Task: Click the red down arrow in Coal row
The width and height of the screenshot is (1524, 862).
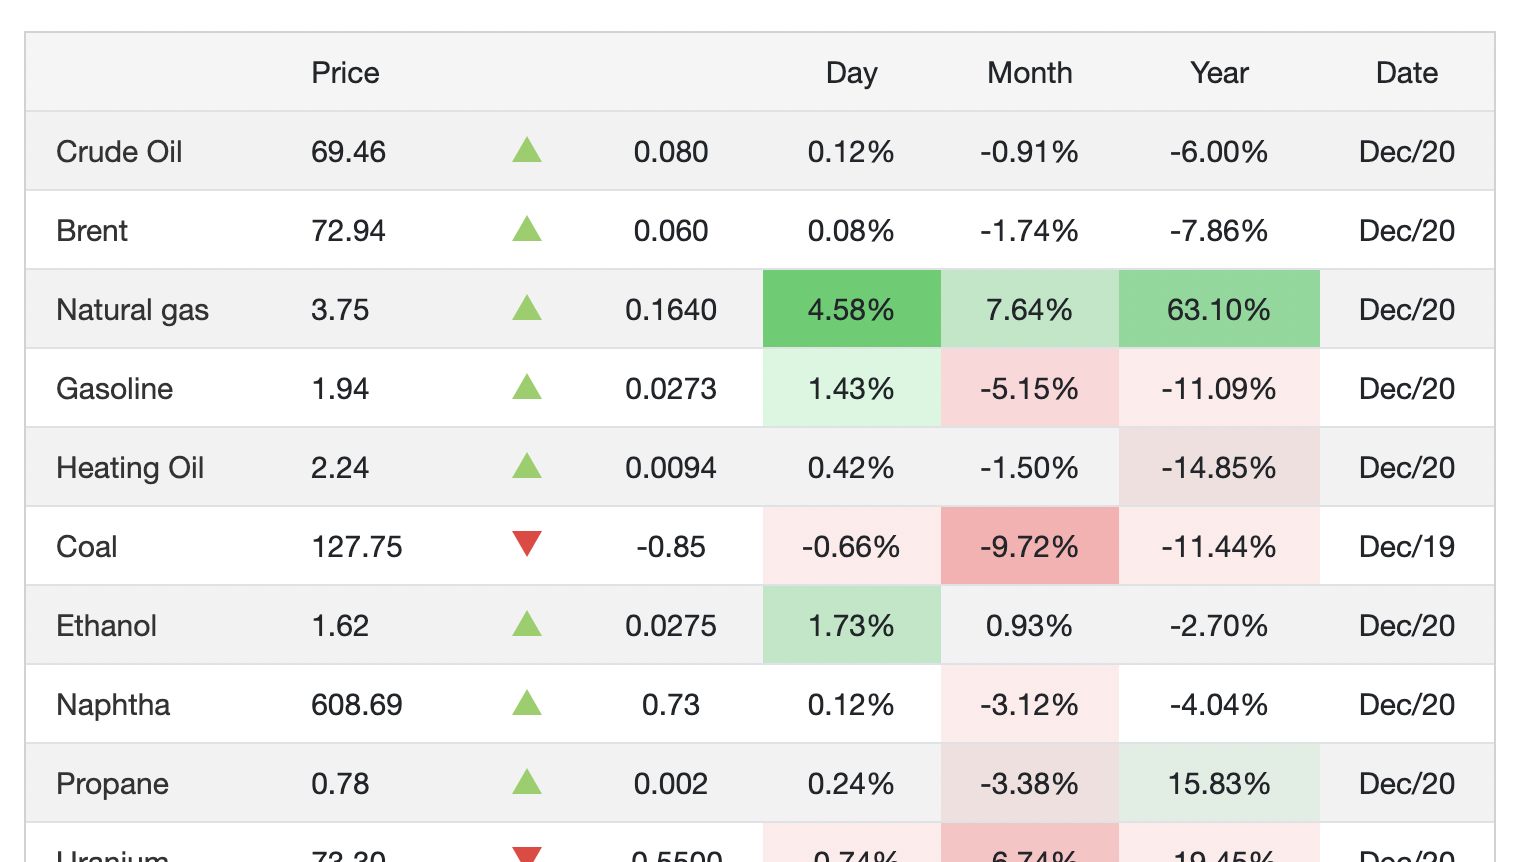Action: [527, 544]
